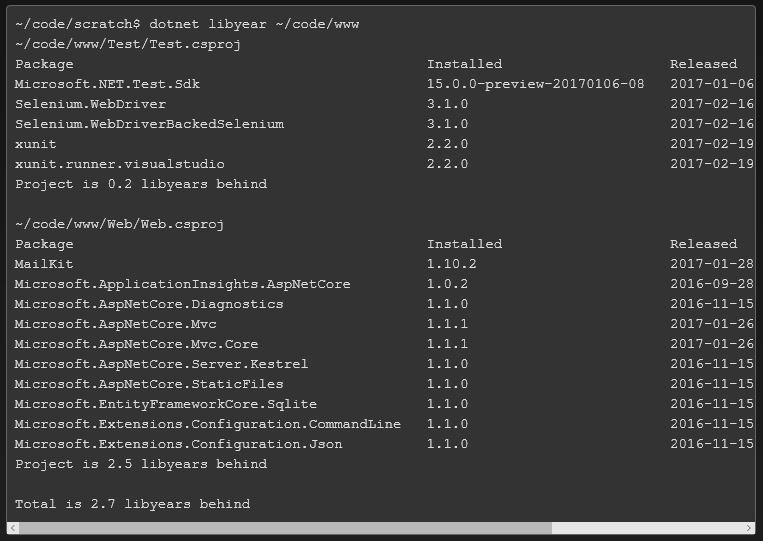
Task: Click the Microsoft.AspNetCore.Diagnostics package name
Action: [x=149, y=304]
